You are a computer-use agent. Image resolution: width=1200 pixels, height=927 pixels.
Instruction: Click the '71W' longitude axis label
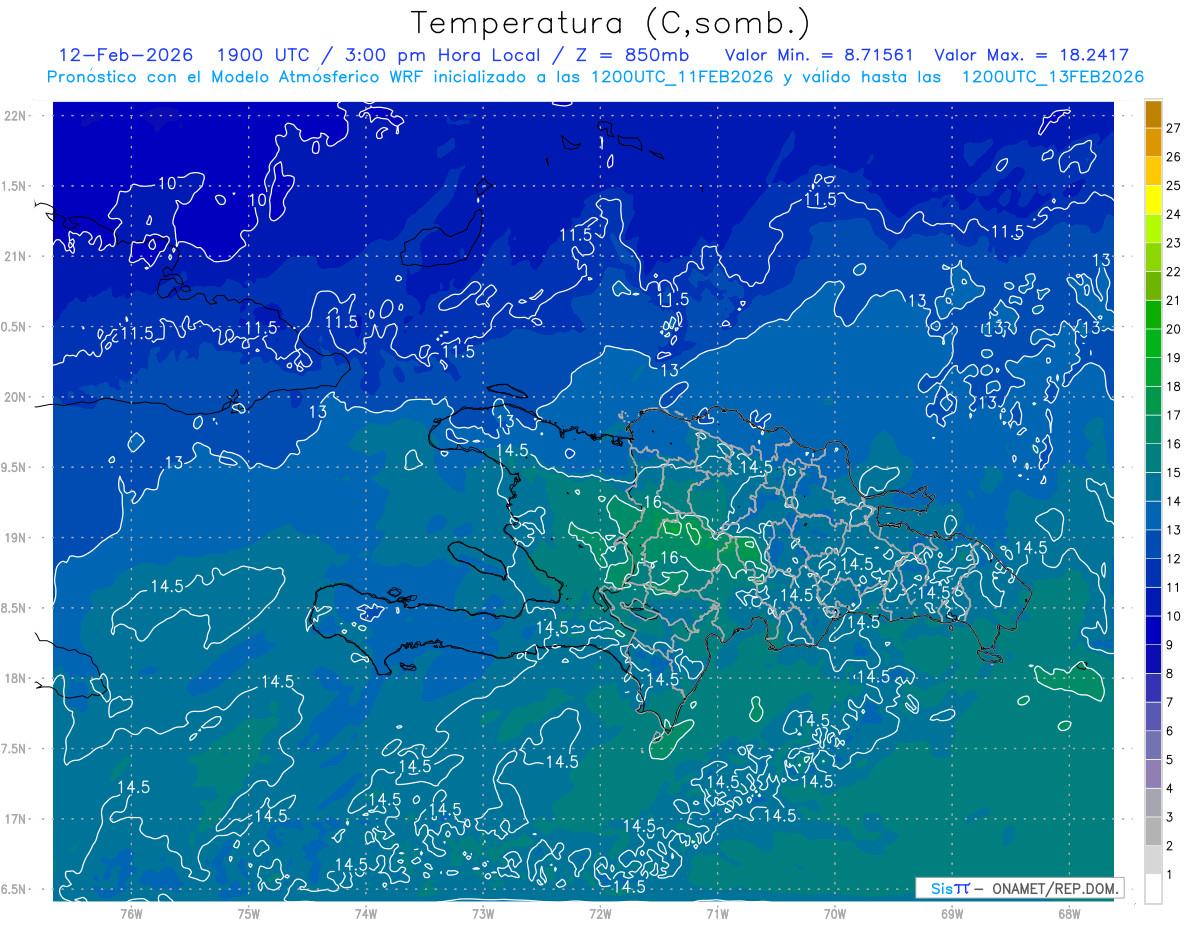pos(717,914)
